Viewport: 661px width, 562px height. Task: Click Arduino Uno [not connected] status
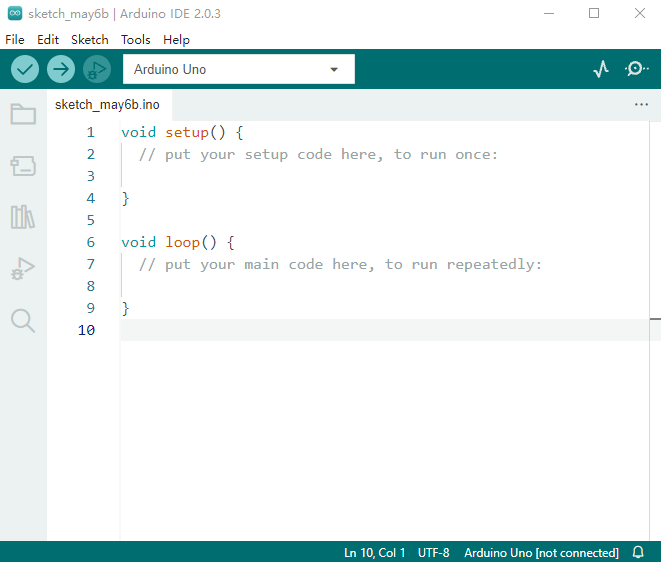click(x=541, y=552)
